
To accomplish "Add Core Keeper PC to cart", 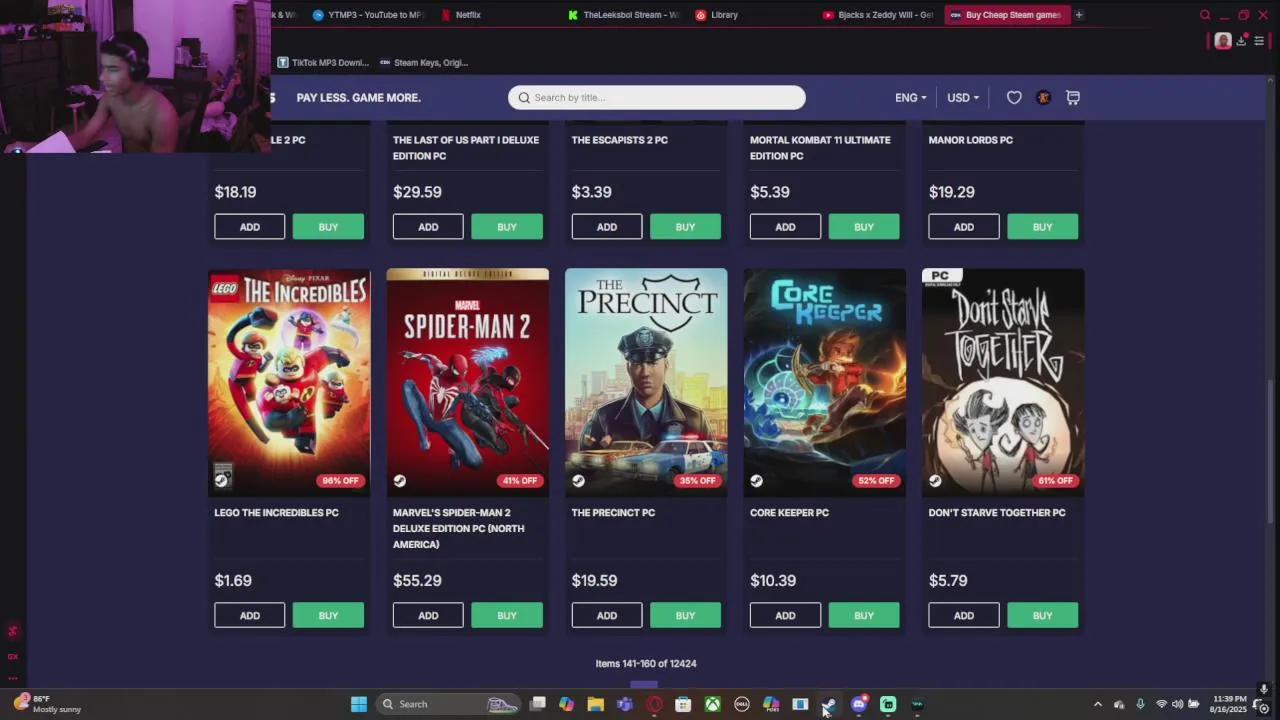I will pos(785,615).
